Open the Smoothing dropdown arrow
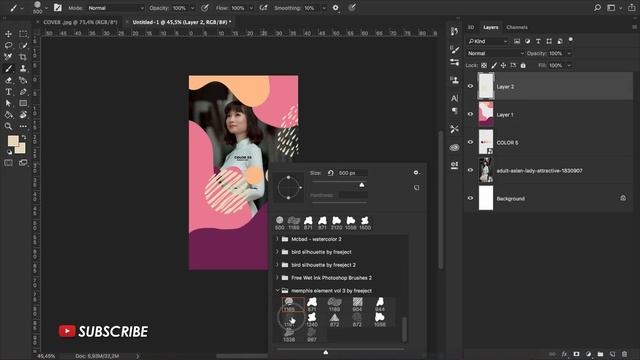Image resolution: width=640 pixels, height=360 pixels. coord(324,8)
